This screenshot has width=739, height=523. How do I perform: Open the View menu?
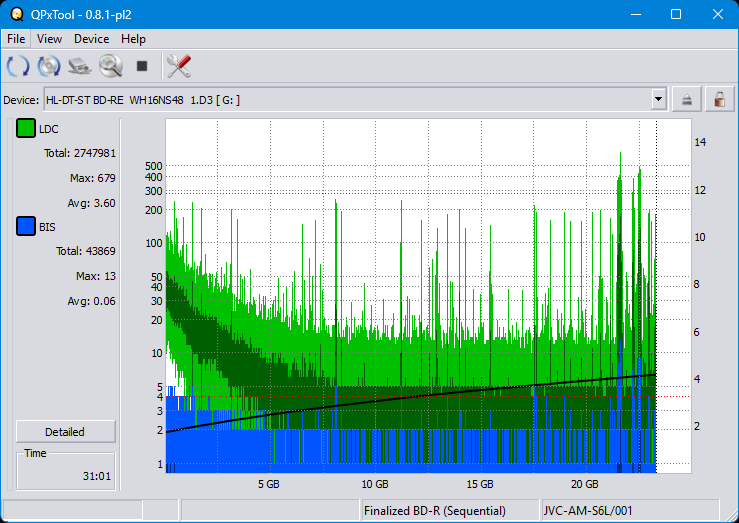click(x=49, y=39)
